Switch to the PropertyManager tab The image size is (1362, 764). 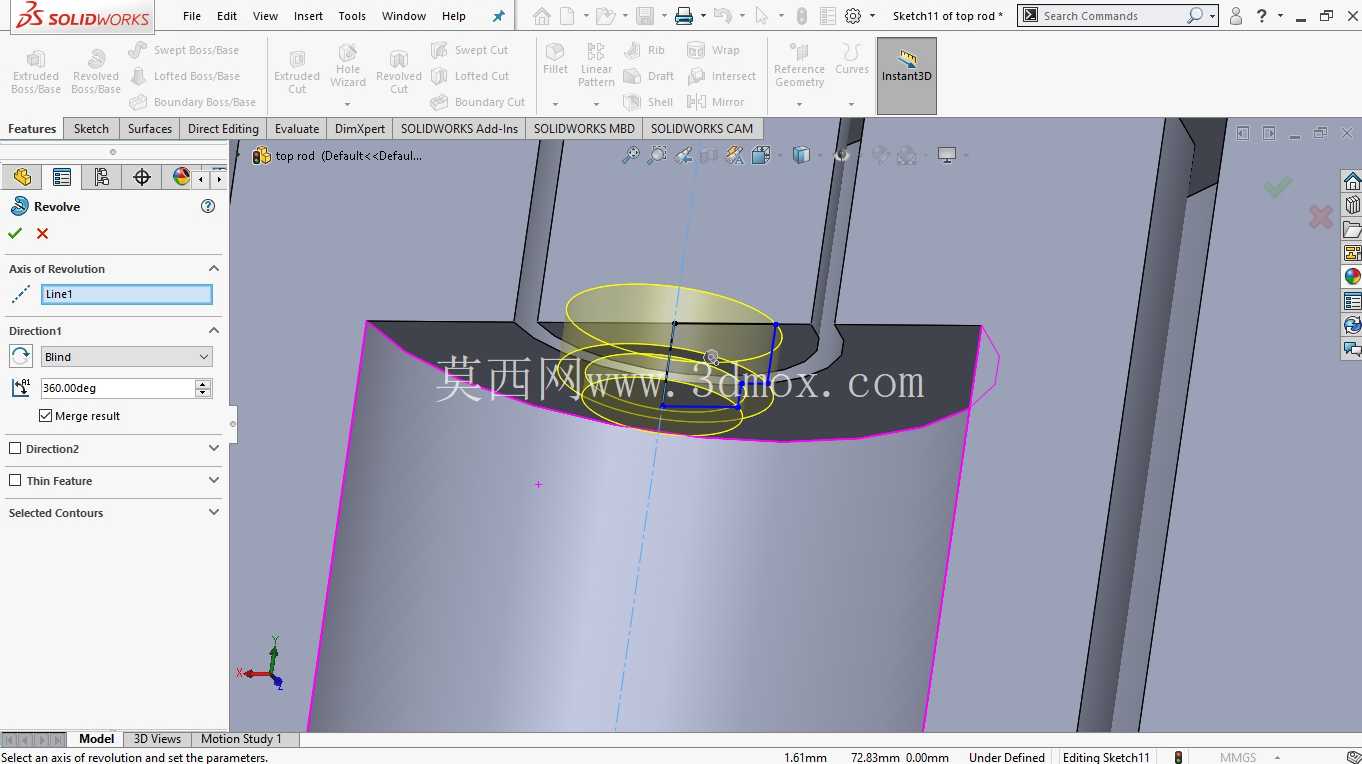(62, 177)
